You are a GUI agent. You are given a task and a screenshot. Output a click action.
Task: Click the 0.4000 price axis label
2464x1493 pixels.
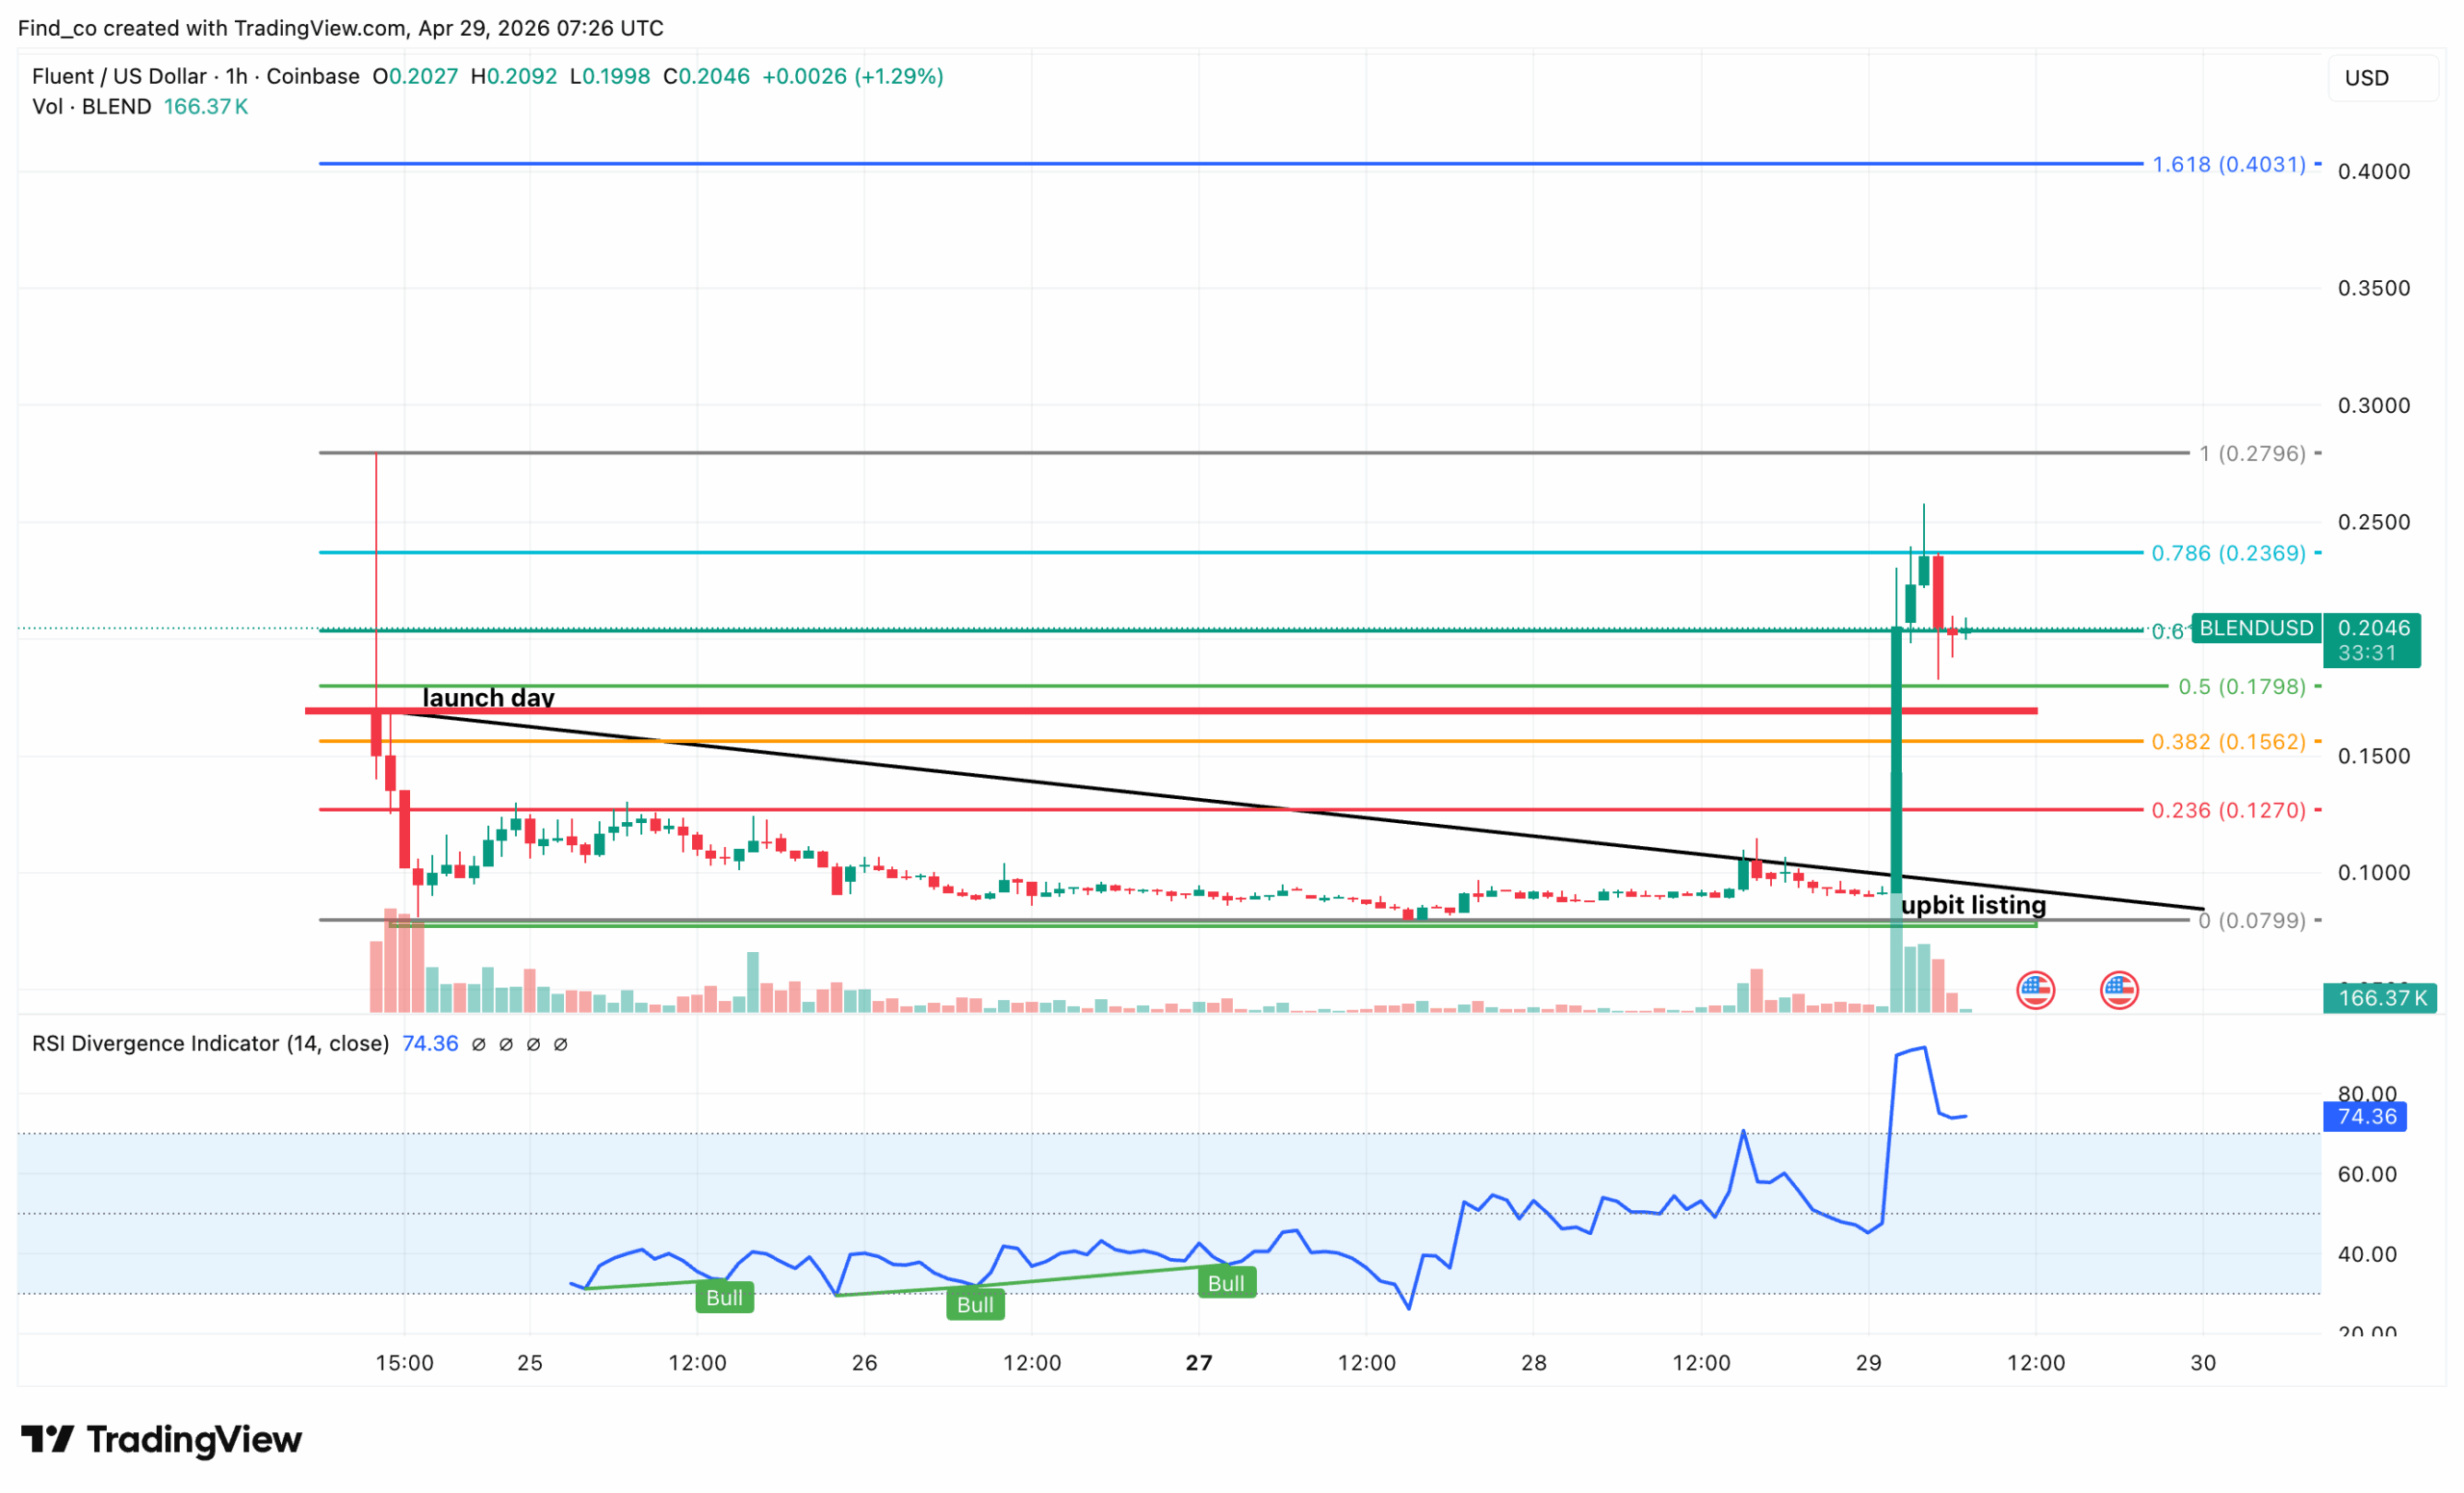pyautogui.click(x=2373, y=172)
